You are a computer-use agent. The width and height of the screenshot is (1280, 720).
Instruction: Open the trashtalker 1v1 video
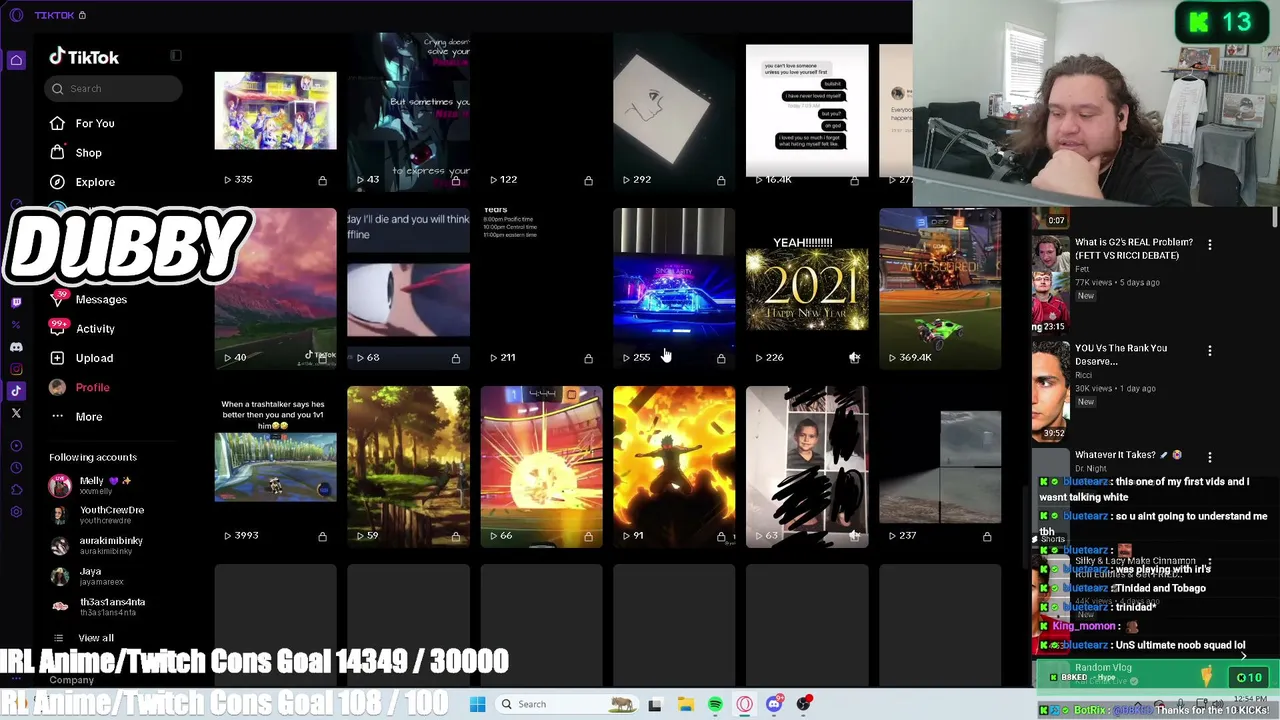point(275,466)
